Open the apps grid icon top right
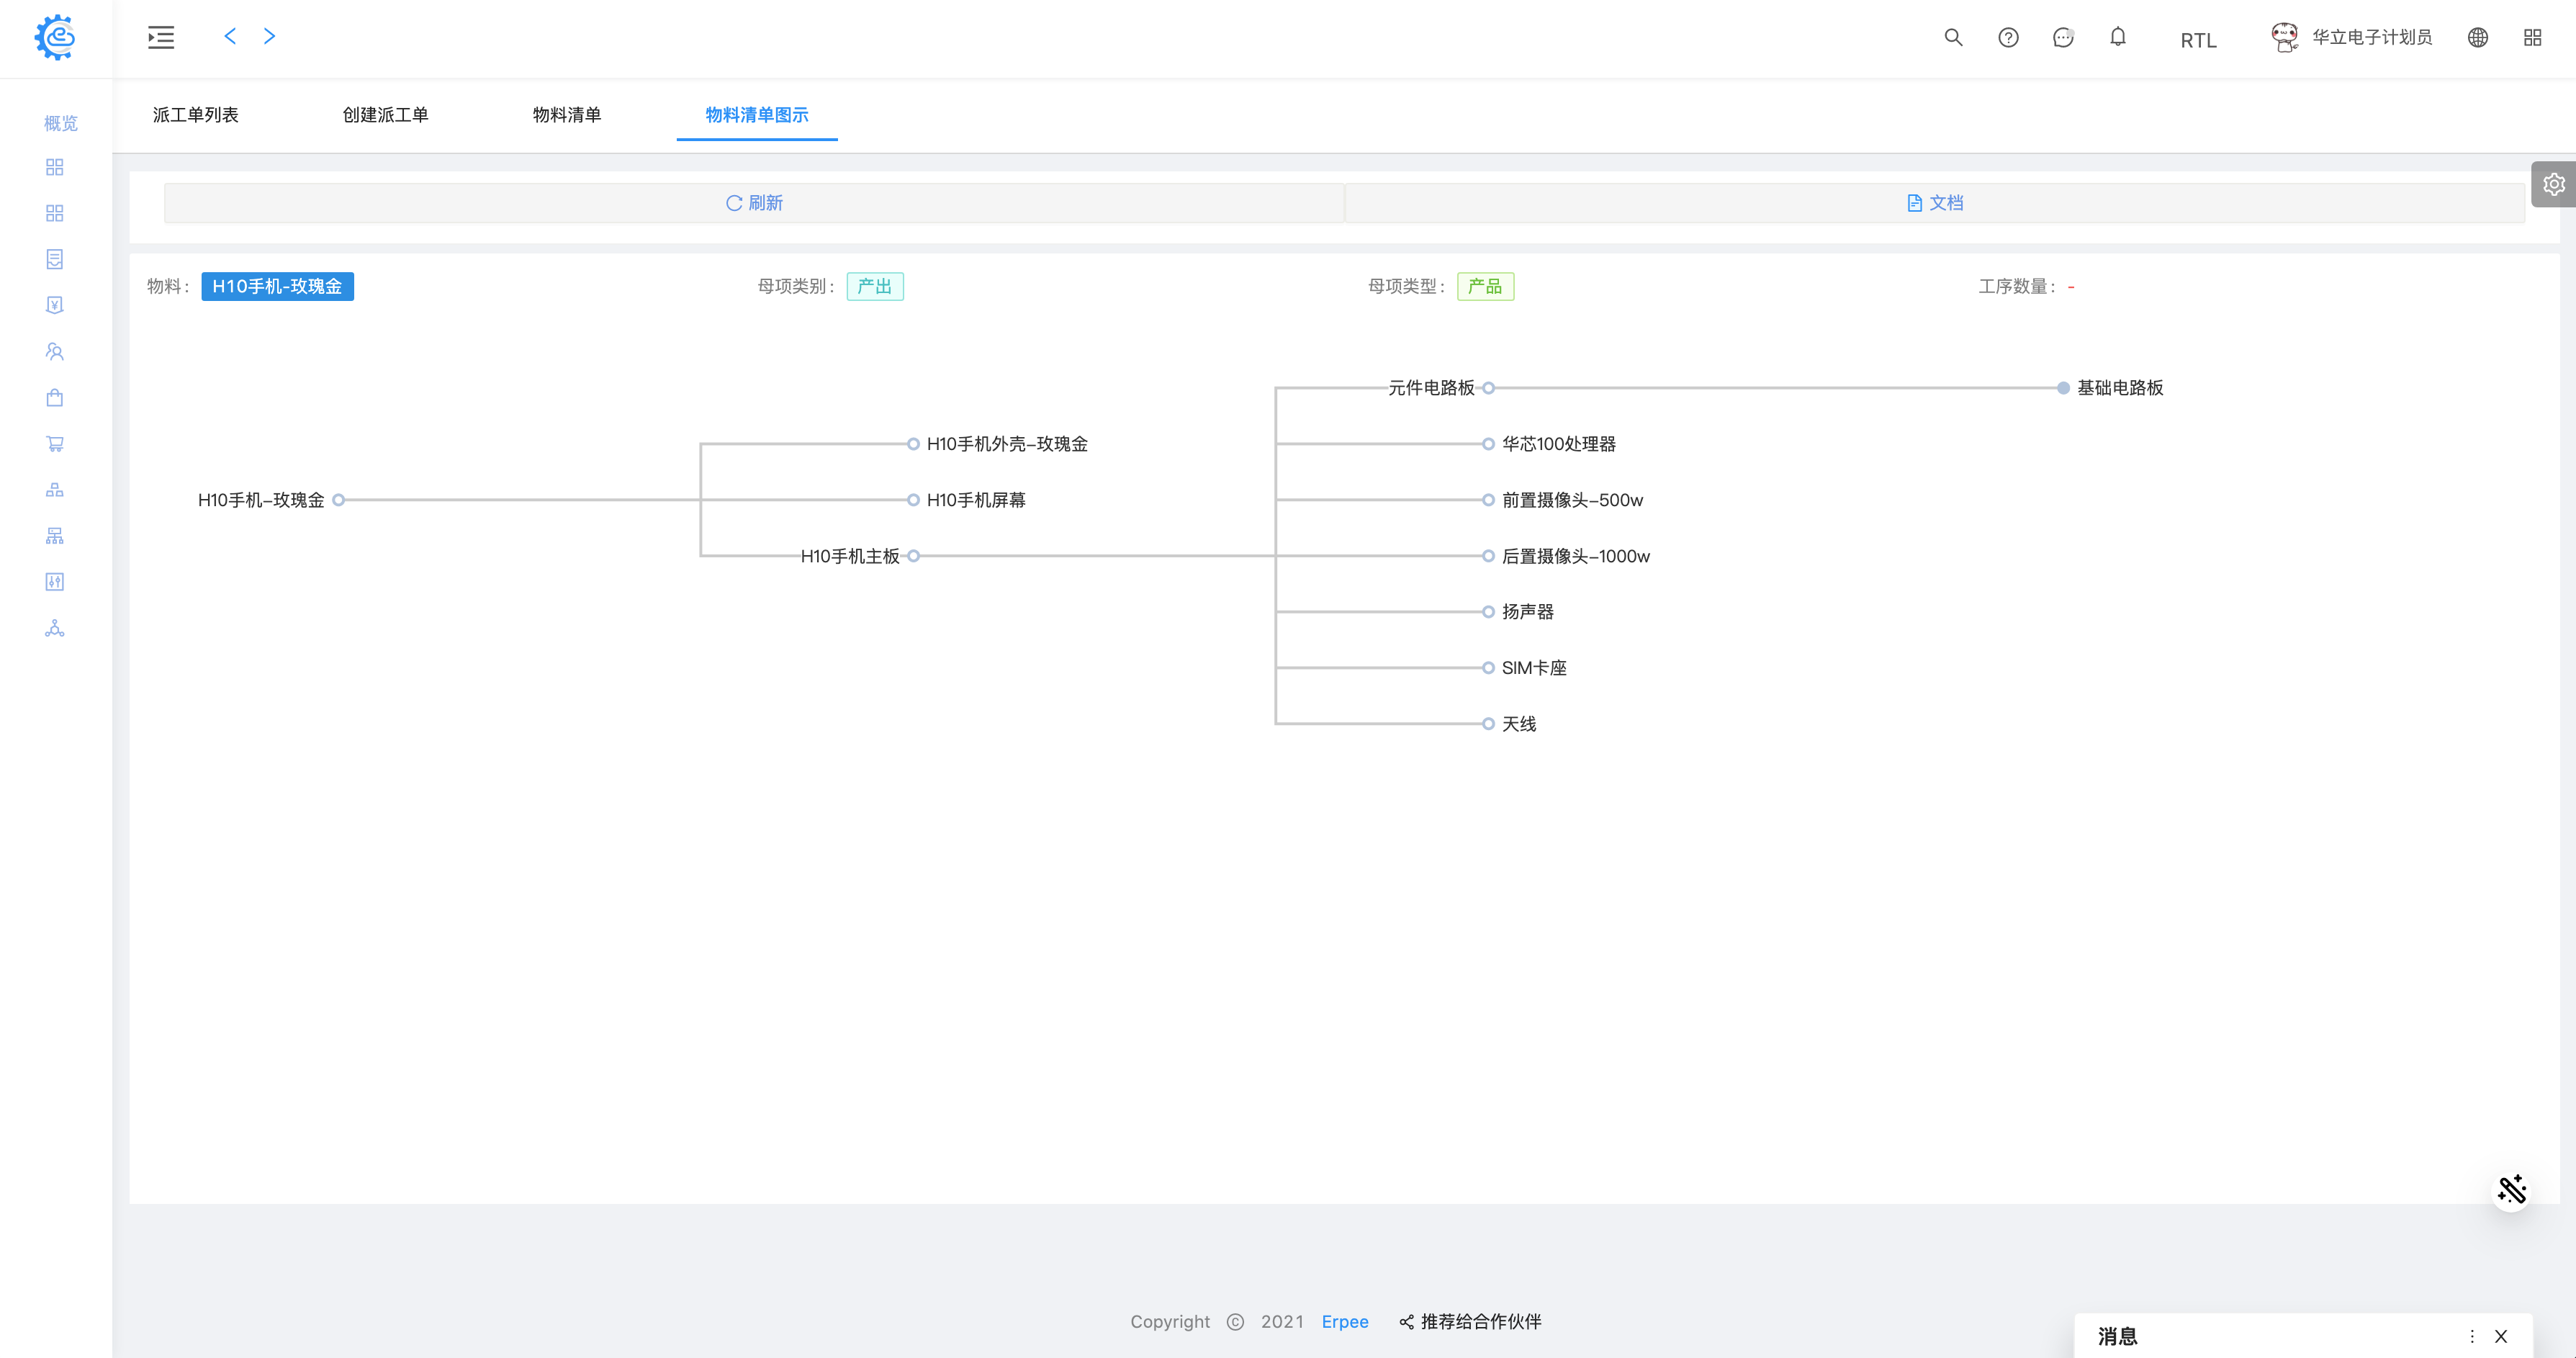Viewport: 2576px width, 1358px height. [2532, 38]
